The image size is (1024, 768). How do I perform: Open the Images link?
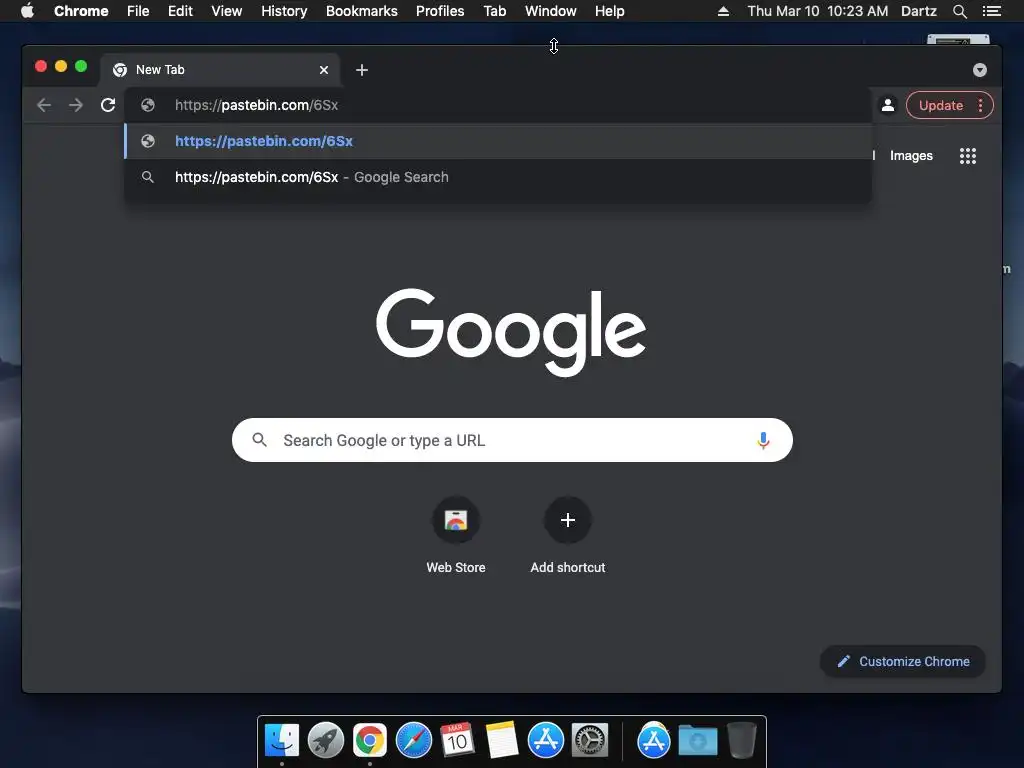click(x=911, y=155)
